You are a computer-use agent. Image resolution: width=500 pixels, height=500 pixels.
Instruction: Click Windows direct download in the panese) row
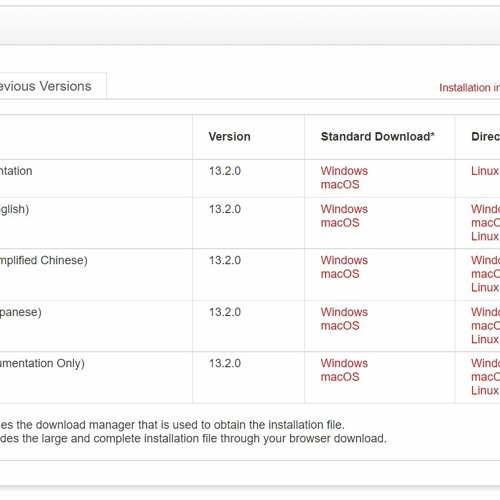point(485,312)
